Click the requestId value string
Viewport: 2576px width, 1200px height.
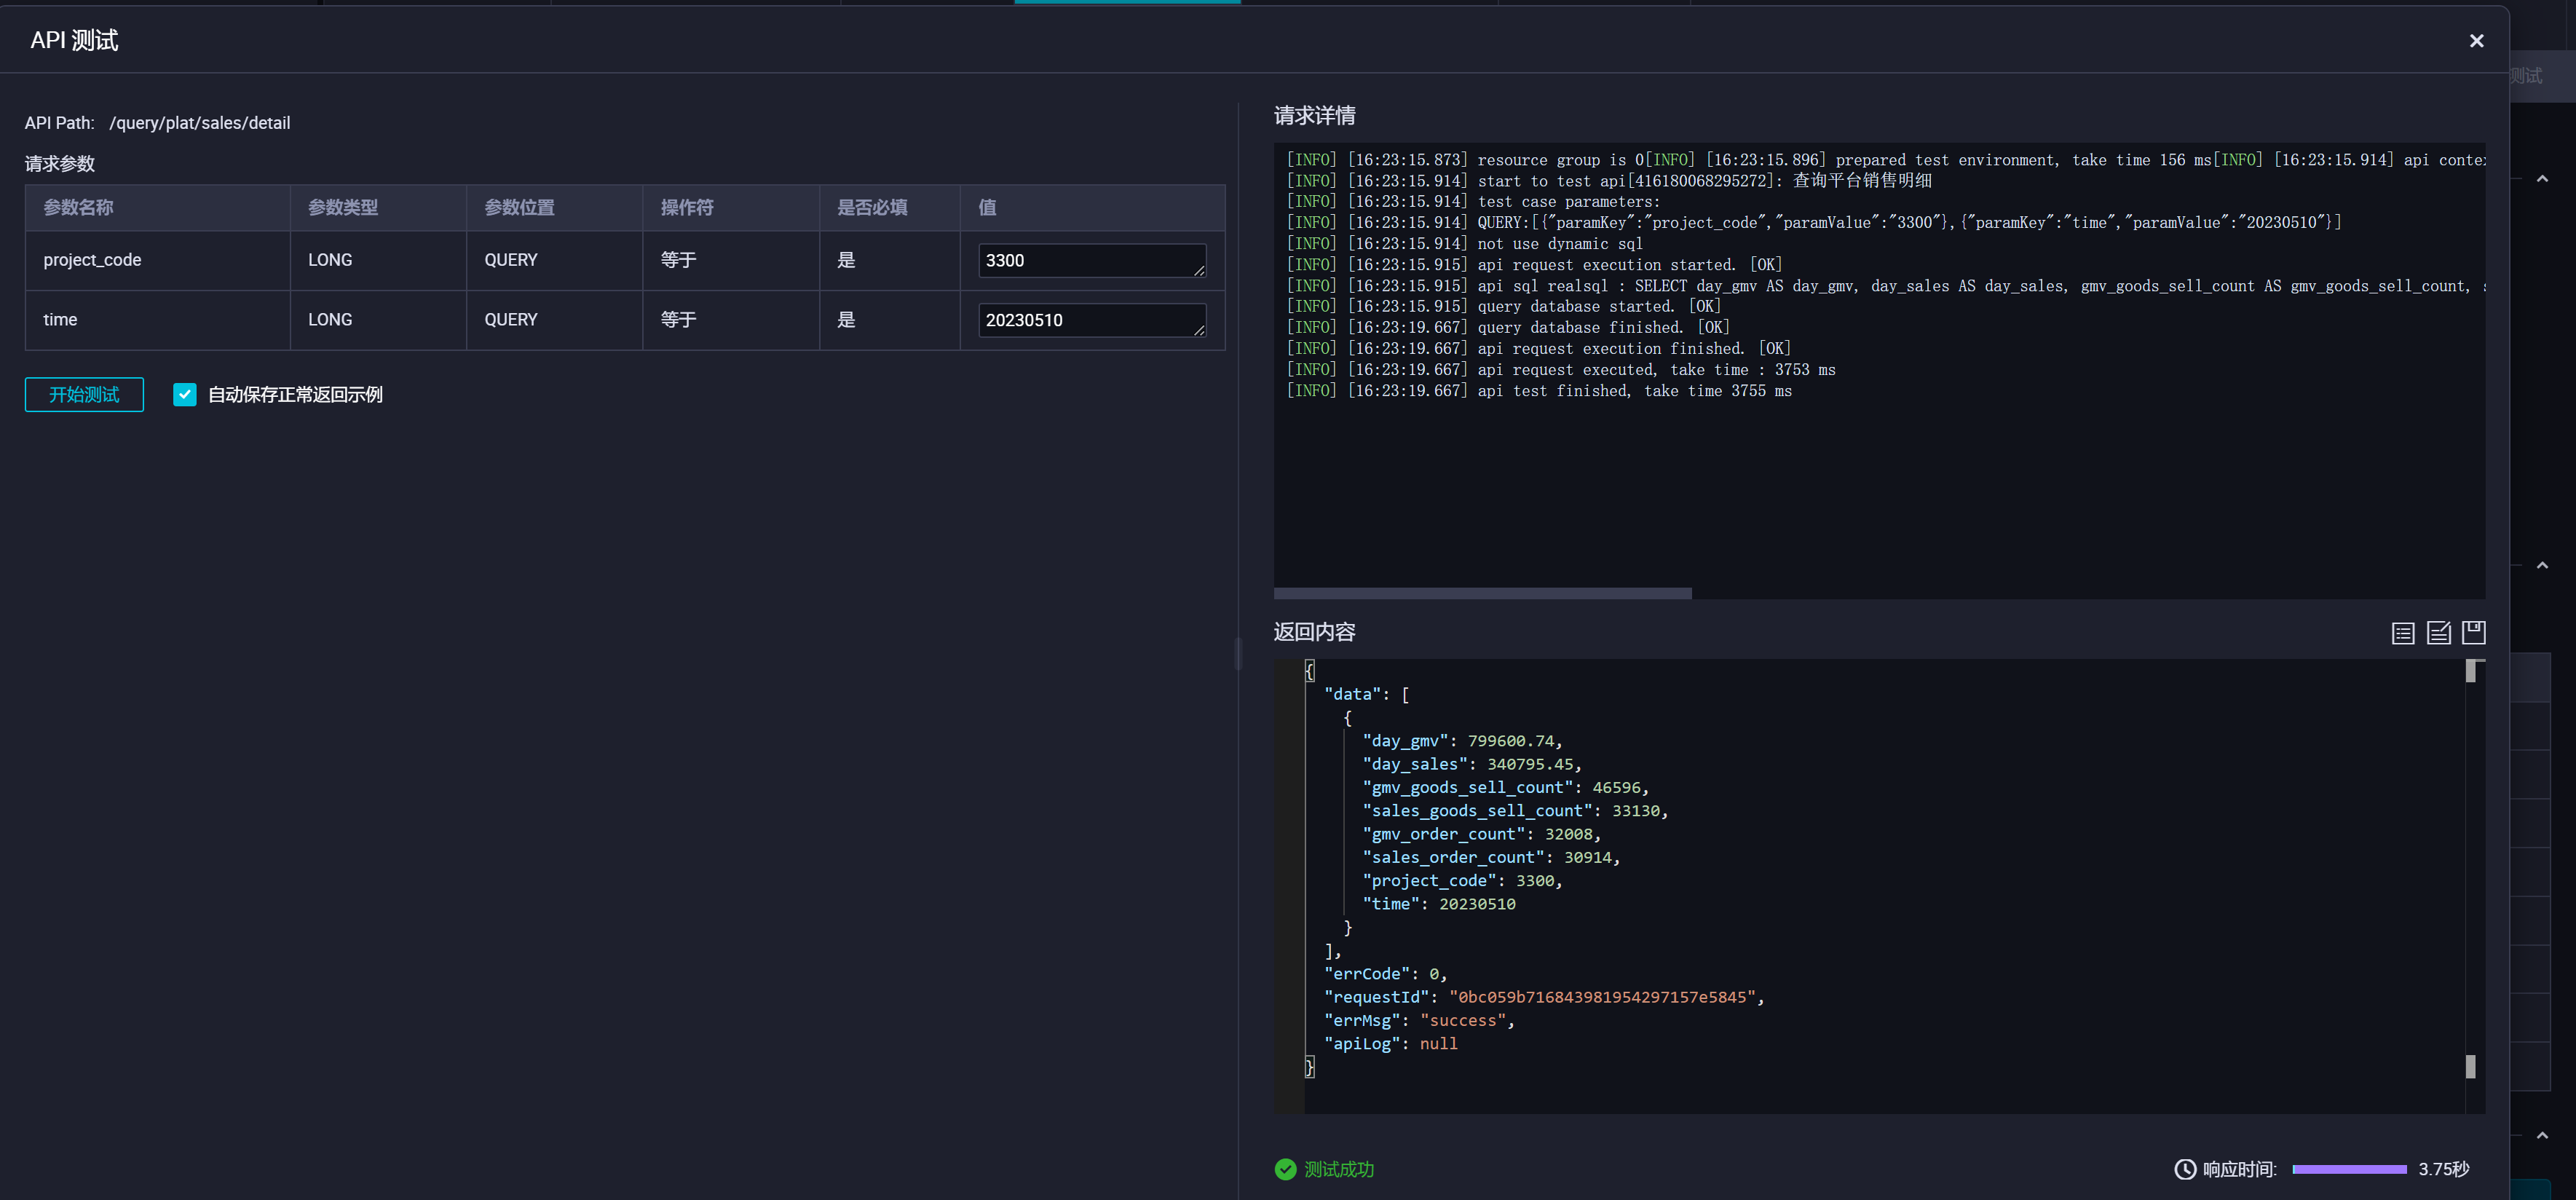(1602, 997)
